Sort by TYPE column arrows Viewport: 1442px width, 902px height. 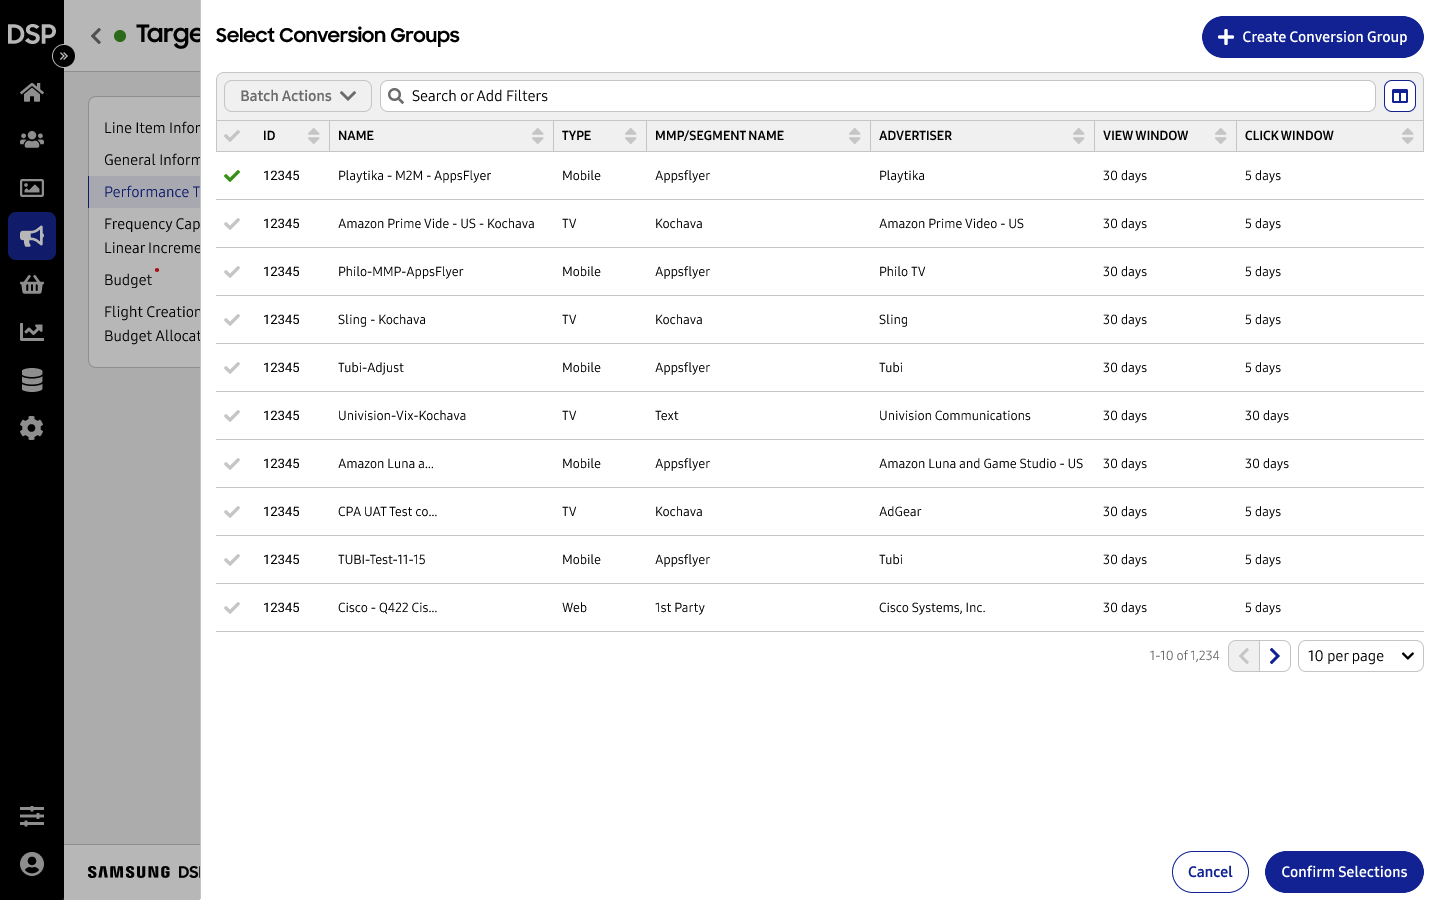(x=631, y=136)
